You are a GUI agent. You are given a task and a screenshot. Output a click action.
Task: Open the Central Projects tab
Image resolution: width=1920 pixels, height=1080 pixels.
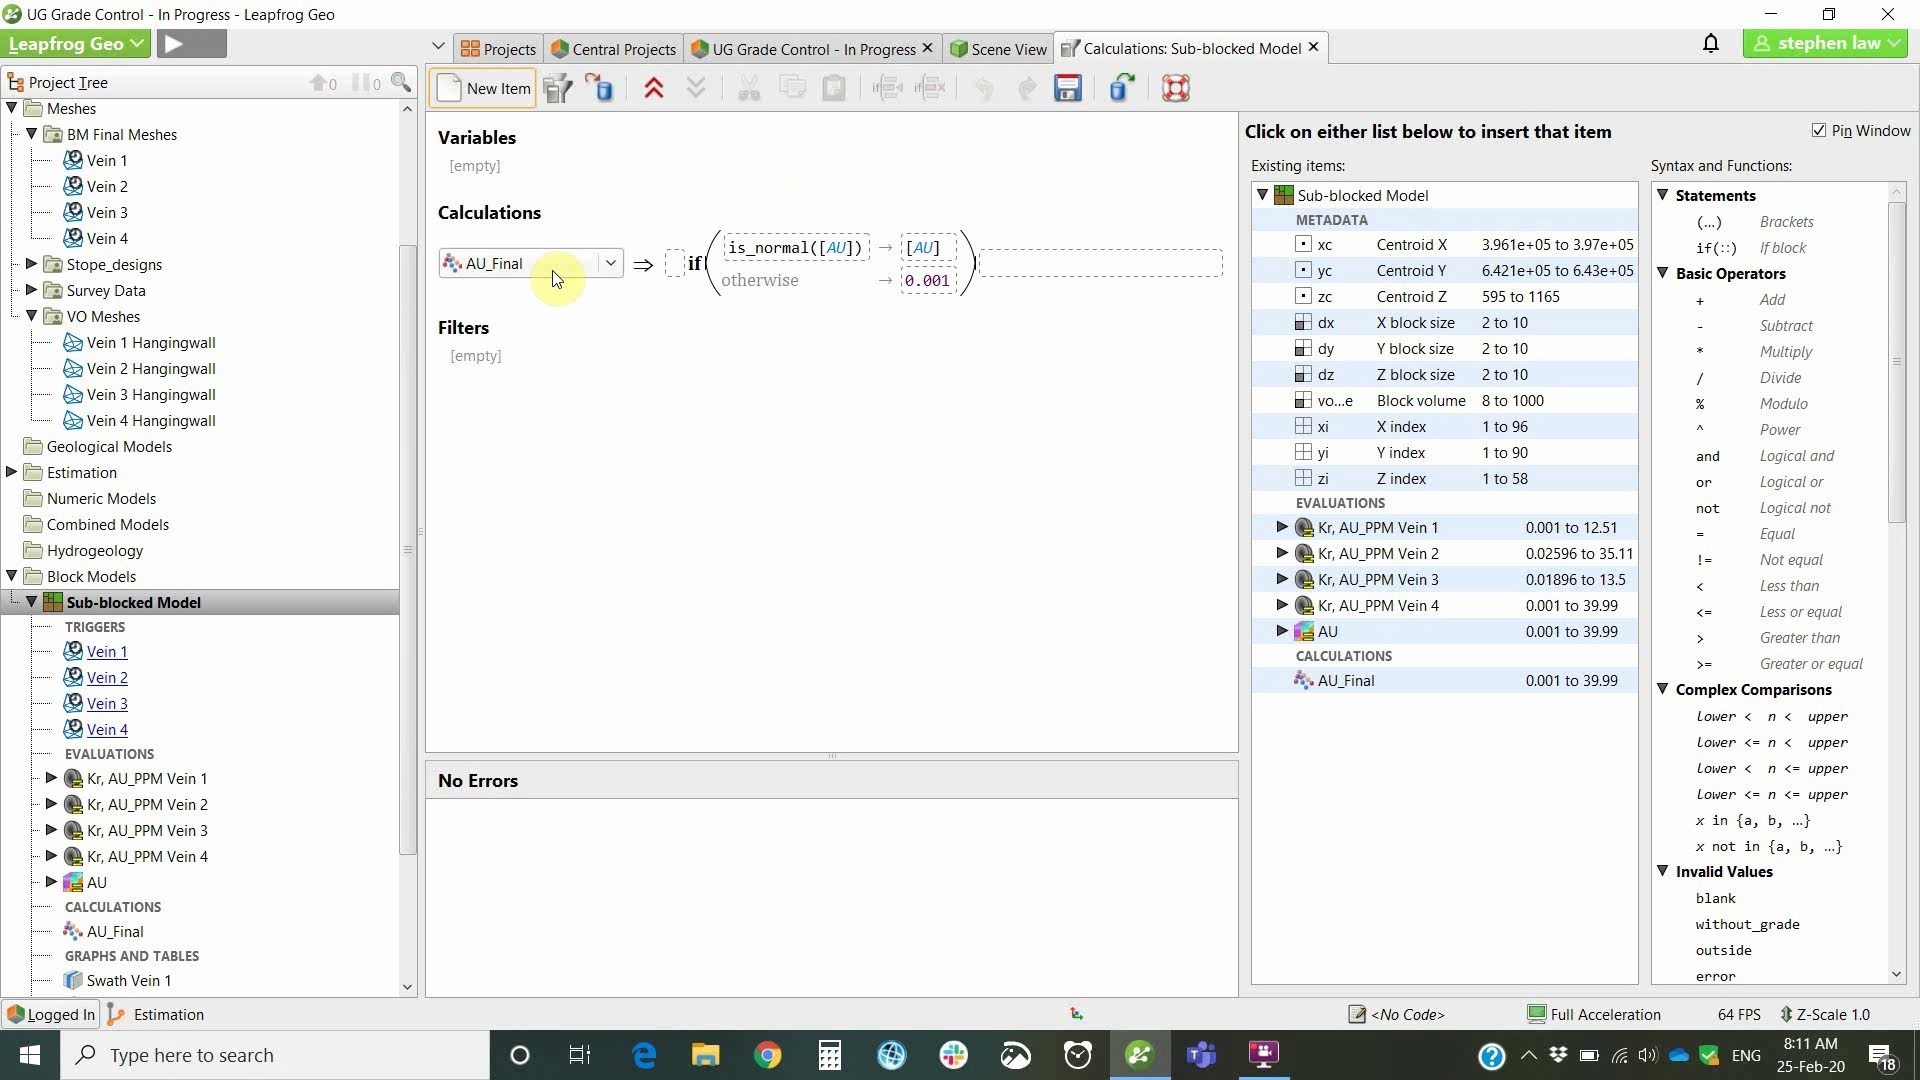point(613,49)
